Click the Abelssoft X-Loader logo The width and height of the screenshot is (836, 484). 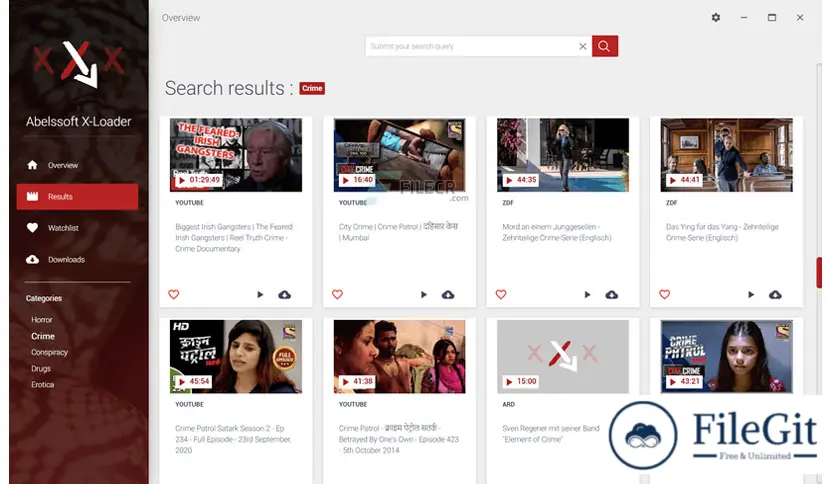coord(78,64)
